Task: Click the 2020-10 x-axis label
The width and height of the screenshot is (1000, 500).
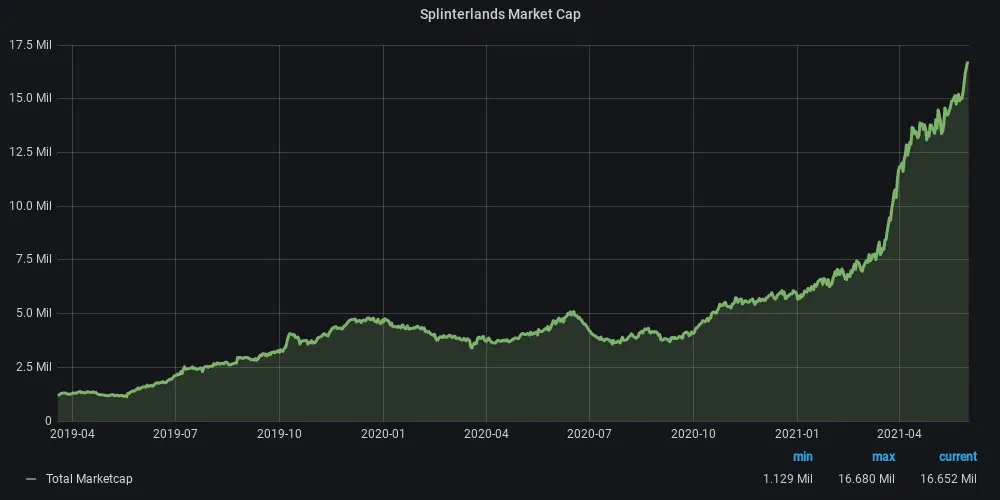Action: tap(693, 434)
